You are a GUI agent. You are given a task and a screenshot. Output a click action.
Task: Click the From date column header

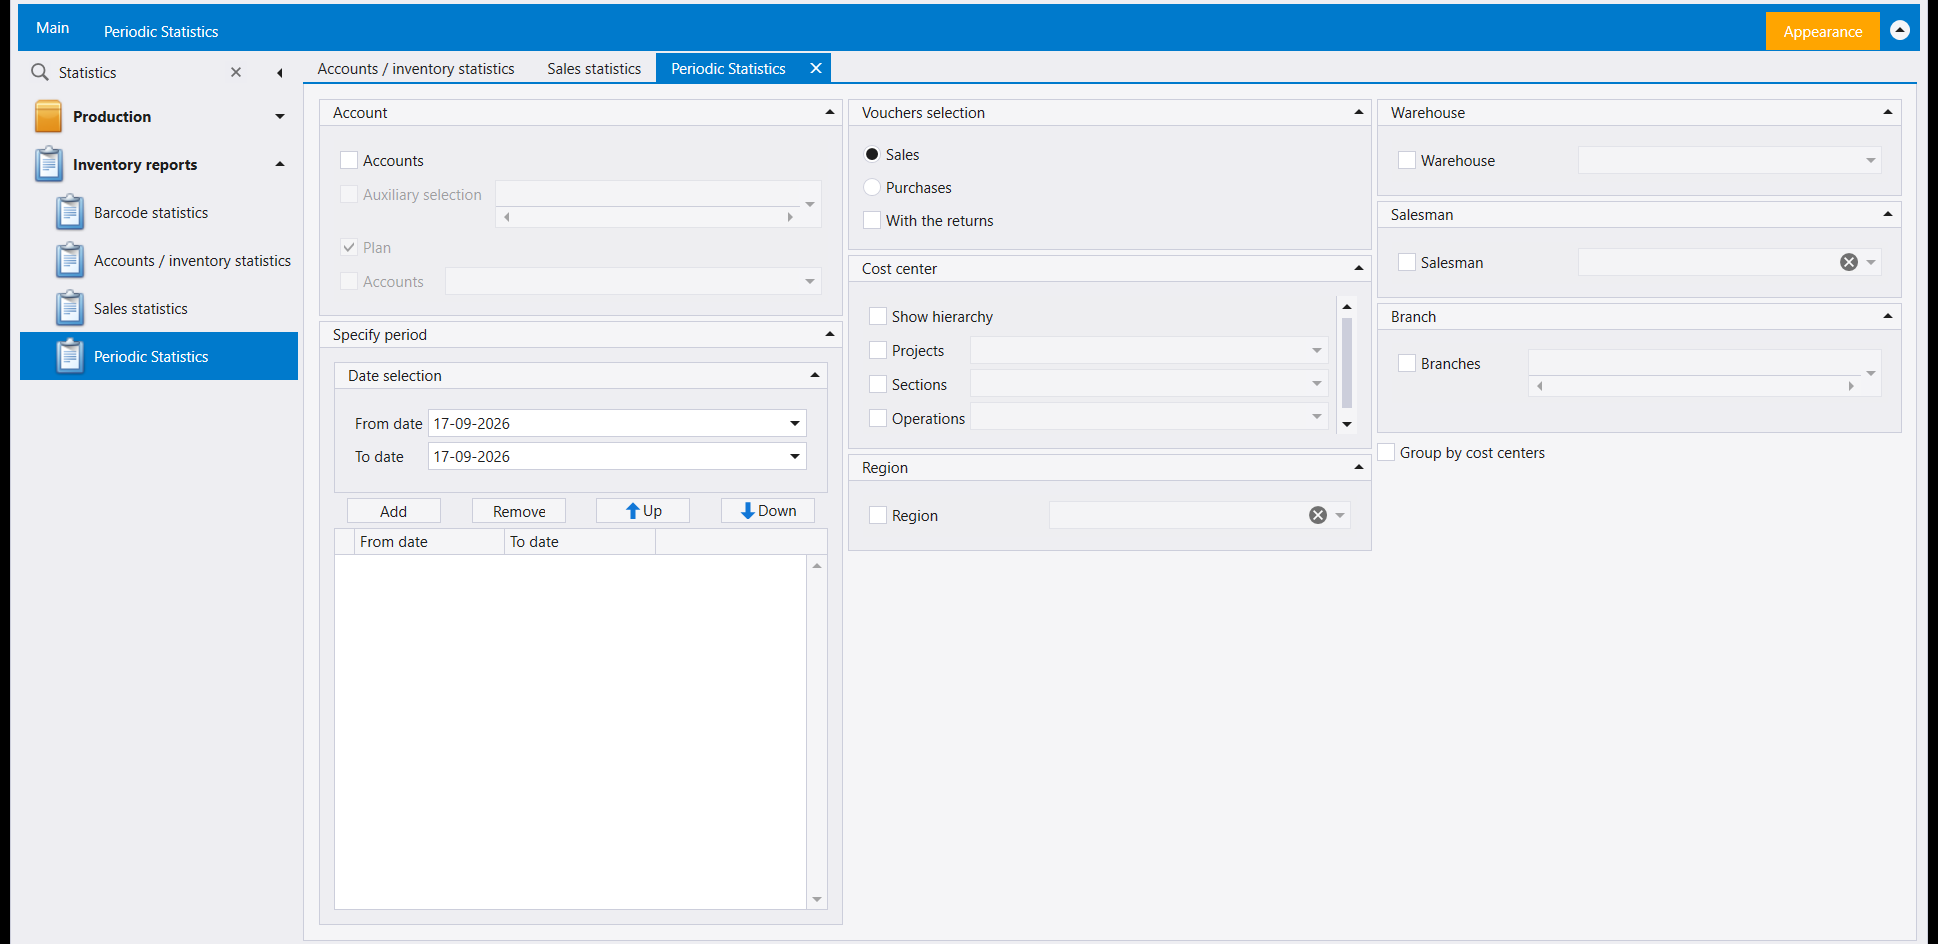(430, 541)
